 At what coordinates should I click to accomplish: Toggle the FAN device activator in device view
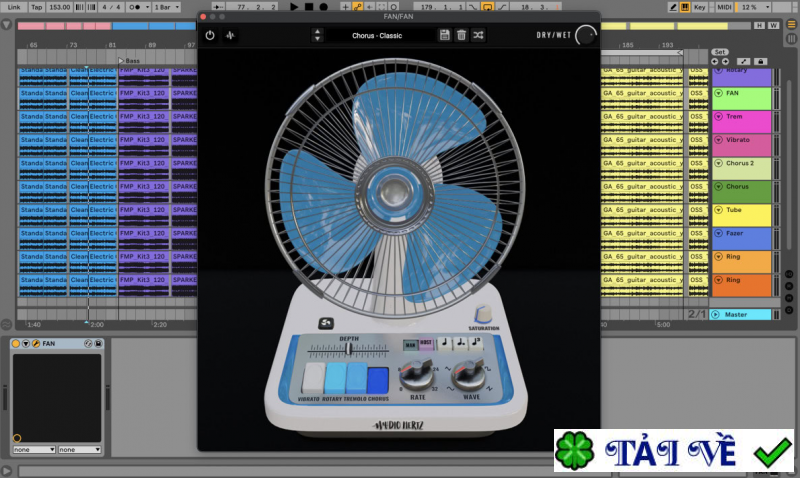[x=16, y=344]
